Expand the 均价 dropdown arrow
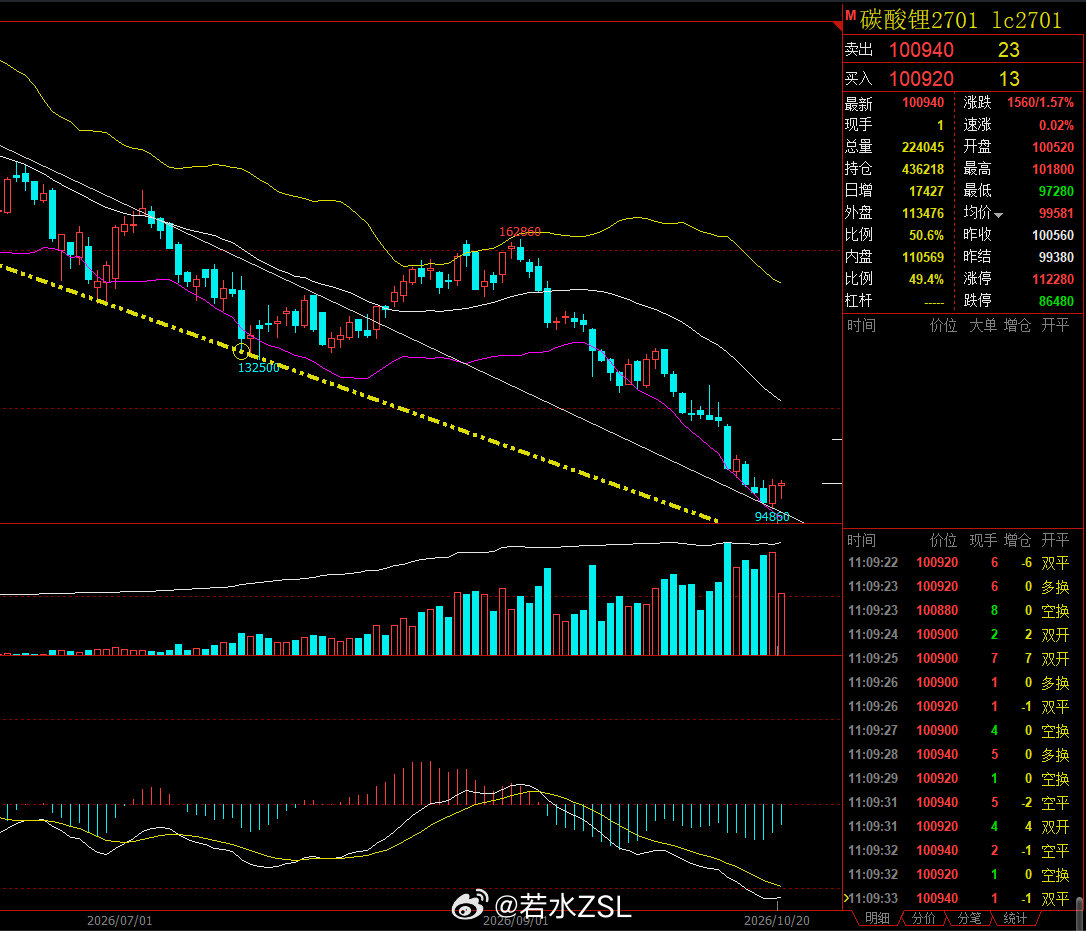This screenshot has height=931, width=1086. tap(998, 215)
